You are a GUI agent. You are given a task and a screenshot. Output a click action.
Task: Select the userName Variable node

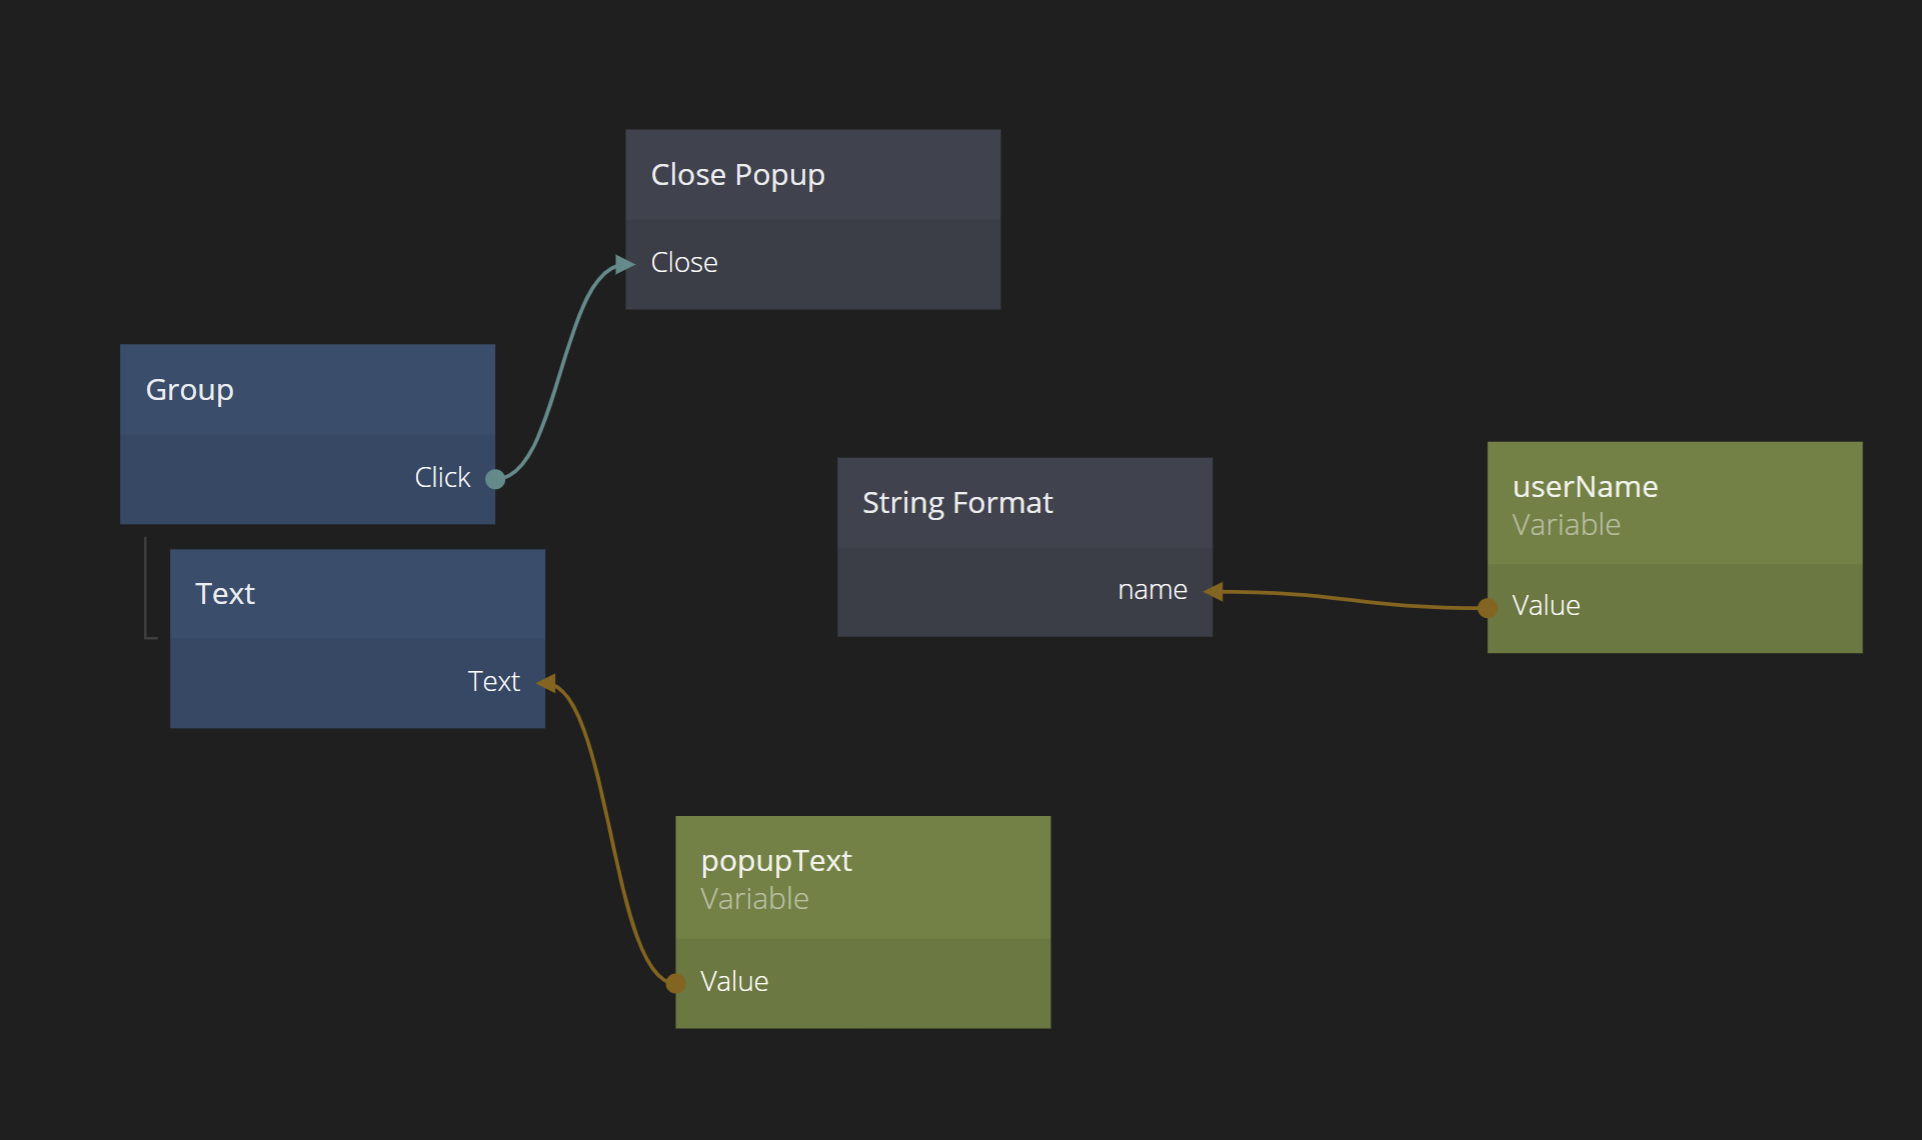[1674, 504]
